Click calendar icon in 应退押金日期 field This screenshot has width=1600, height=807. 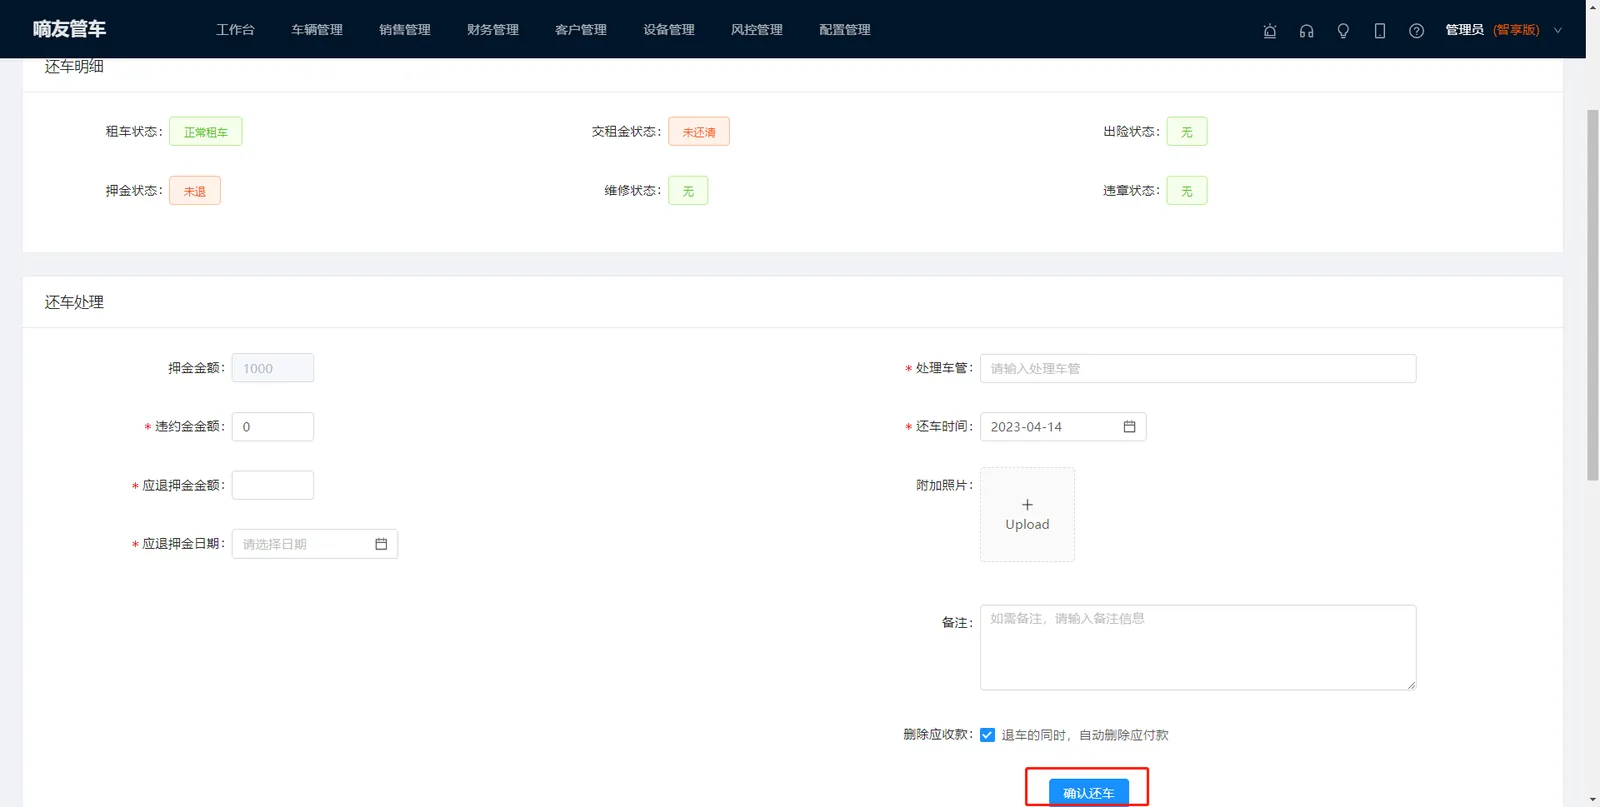(x=381, y=544)
